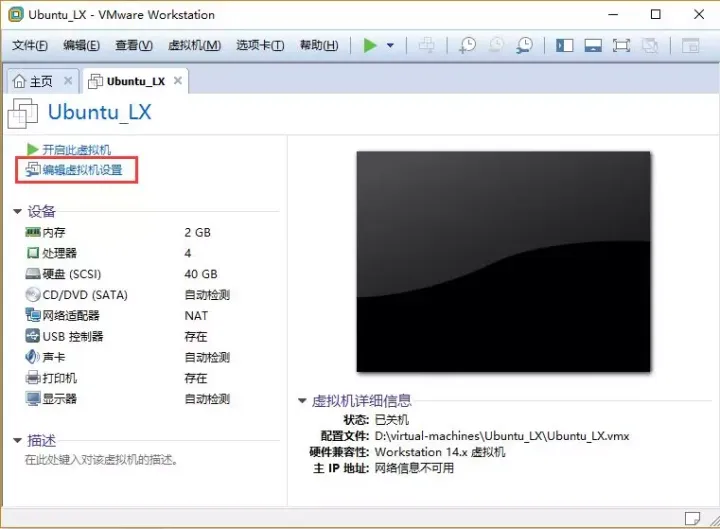This screenshot has height=529, width=720.
Task: Click the 已关机 status text
Action: click(x=392, y=420)
